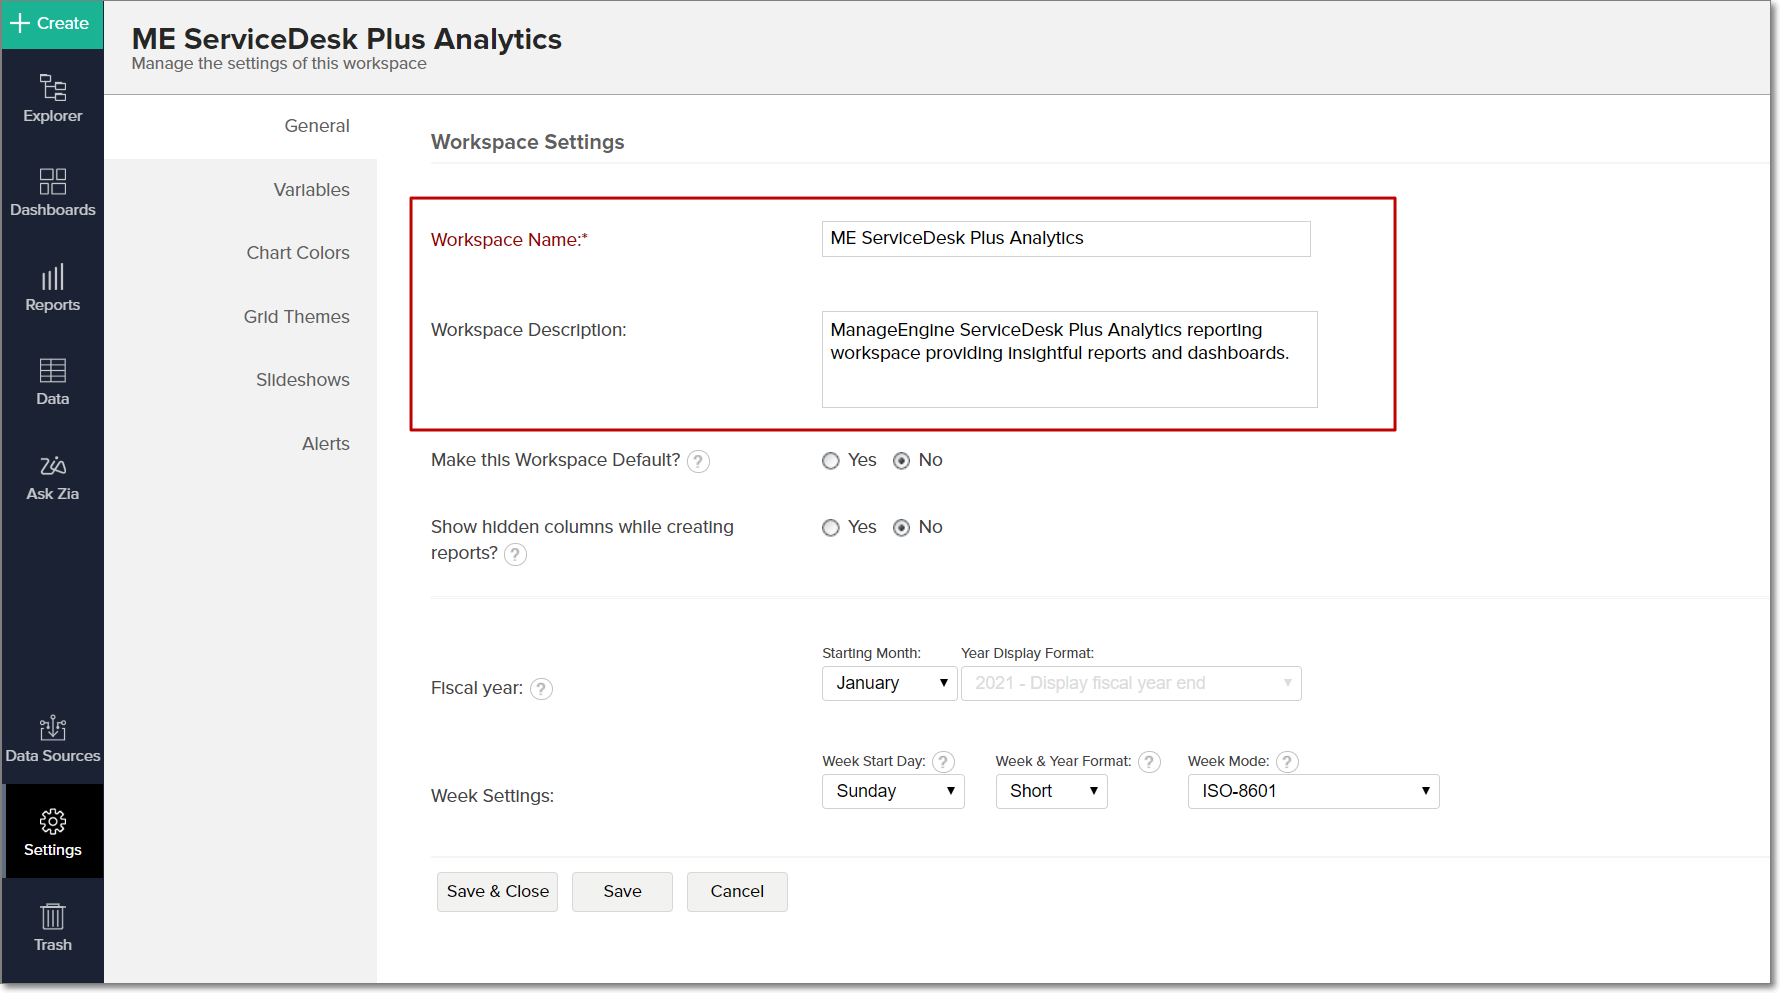Select the Dashboards icon

coord(52,192)
